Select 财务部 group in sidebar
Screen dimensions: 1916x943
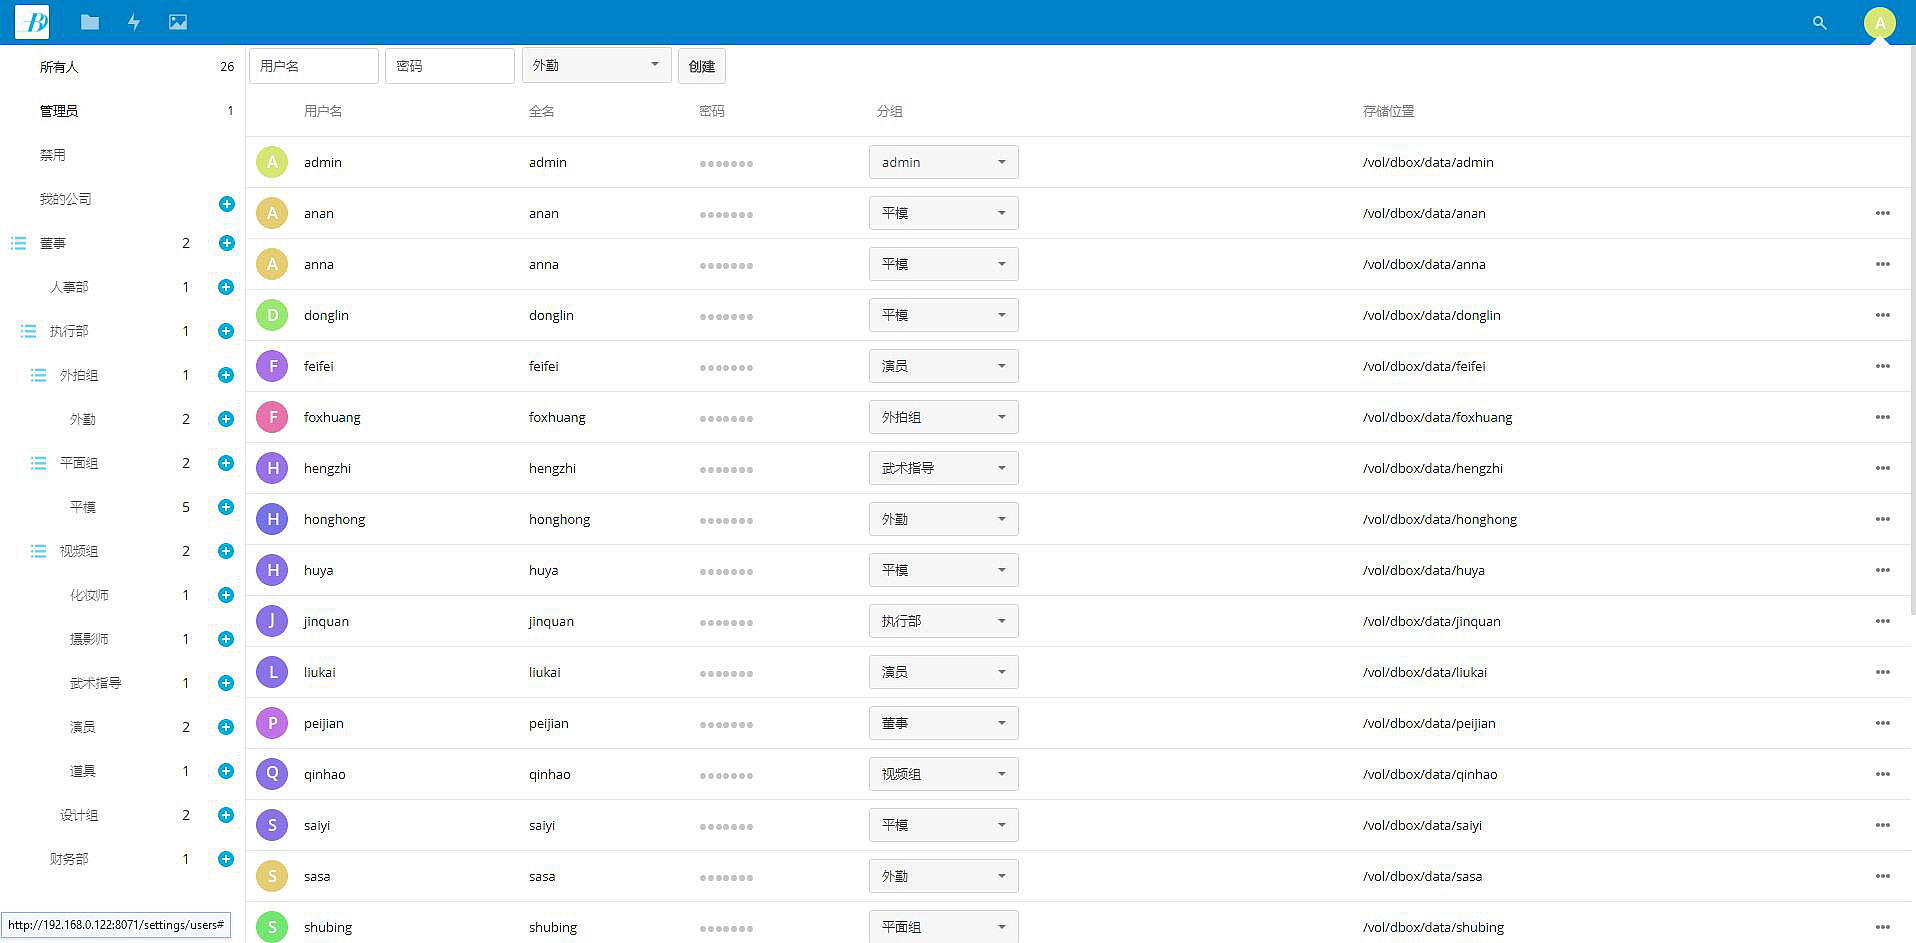click(x=69, y=859)
